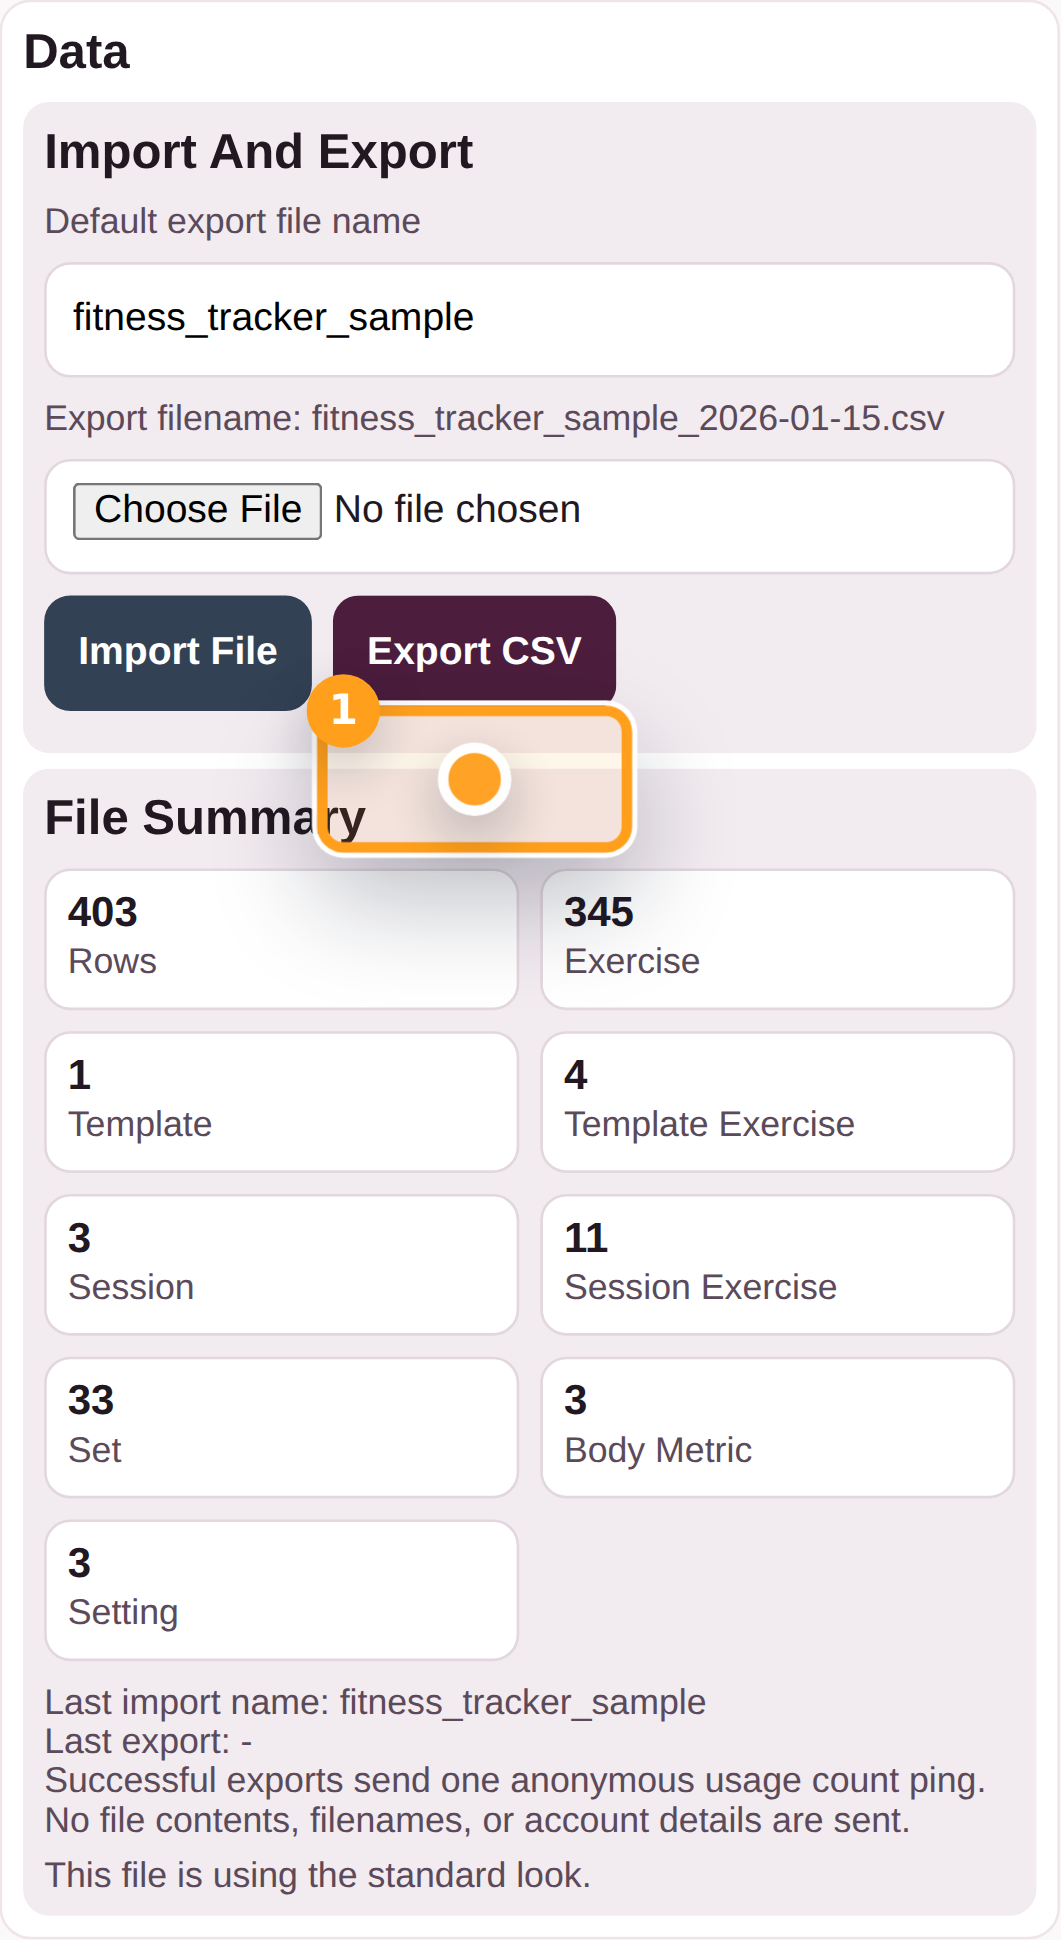Select the Last import name text
The width and height of the screenshot is (1061, 1940).
[x=375, y=1702]
